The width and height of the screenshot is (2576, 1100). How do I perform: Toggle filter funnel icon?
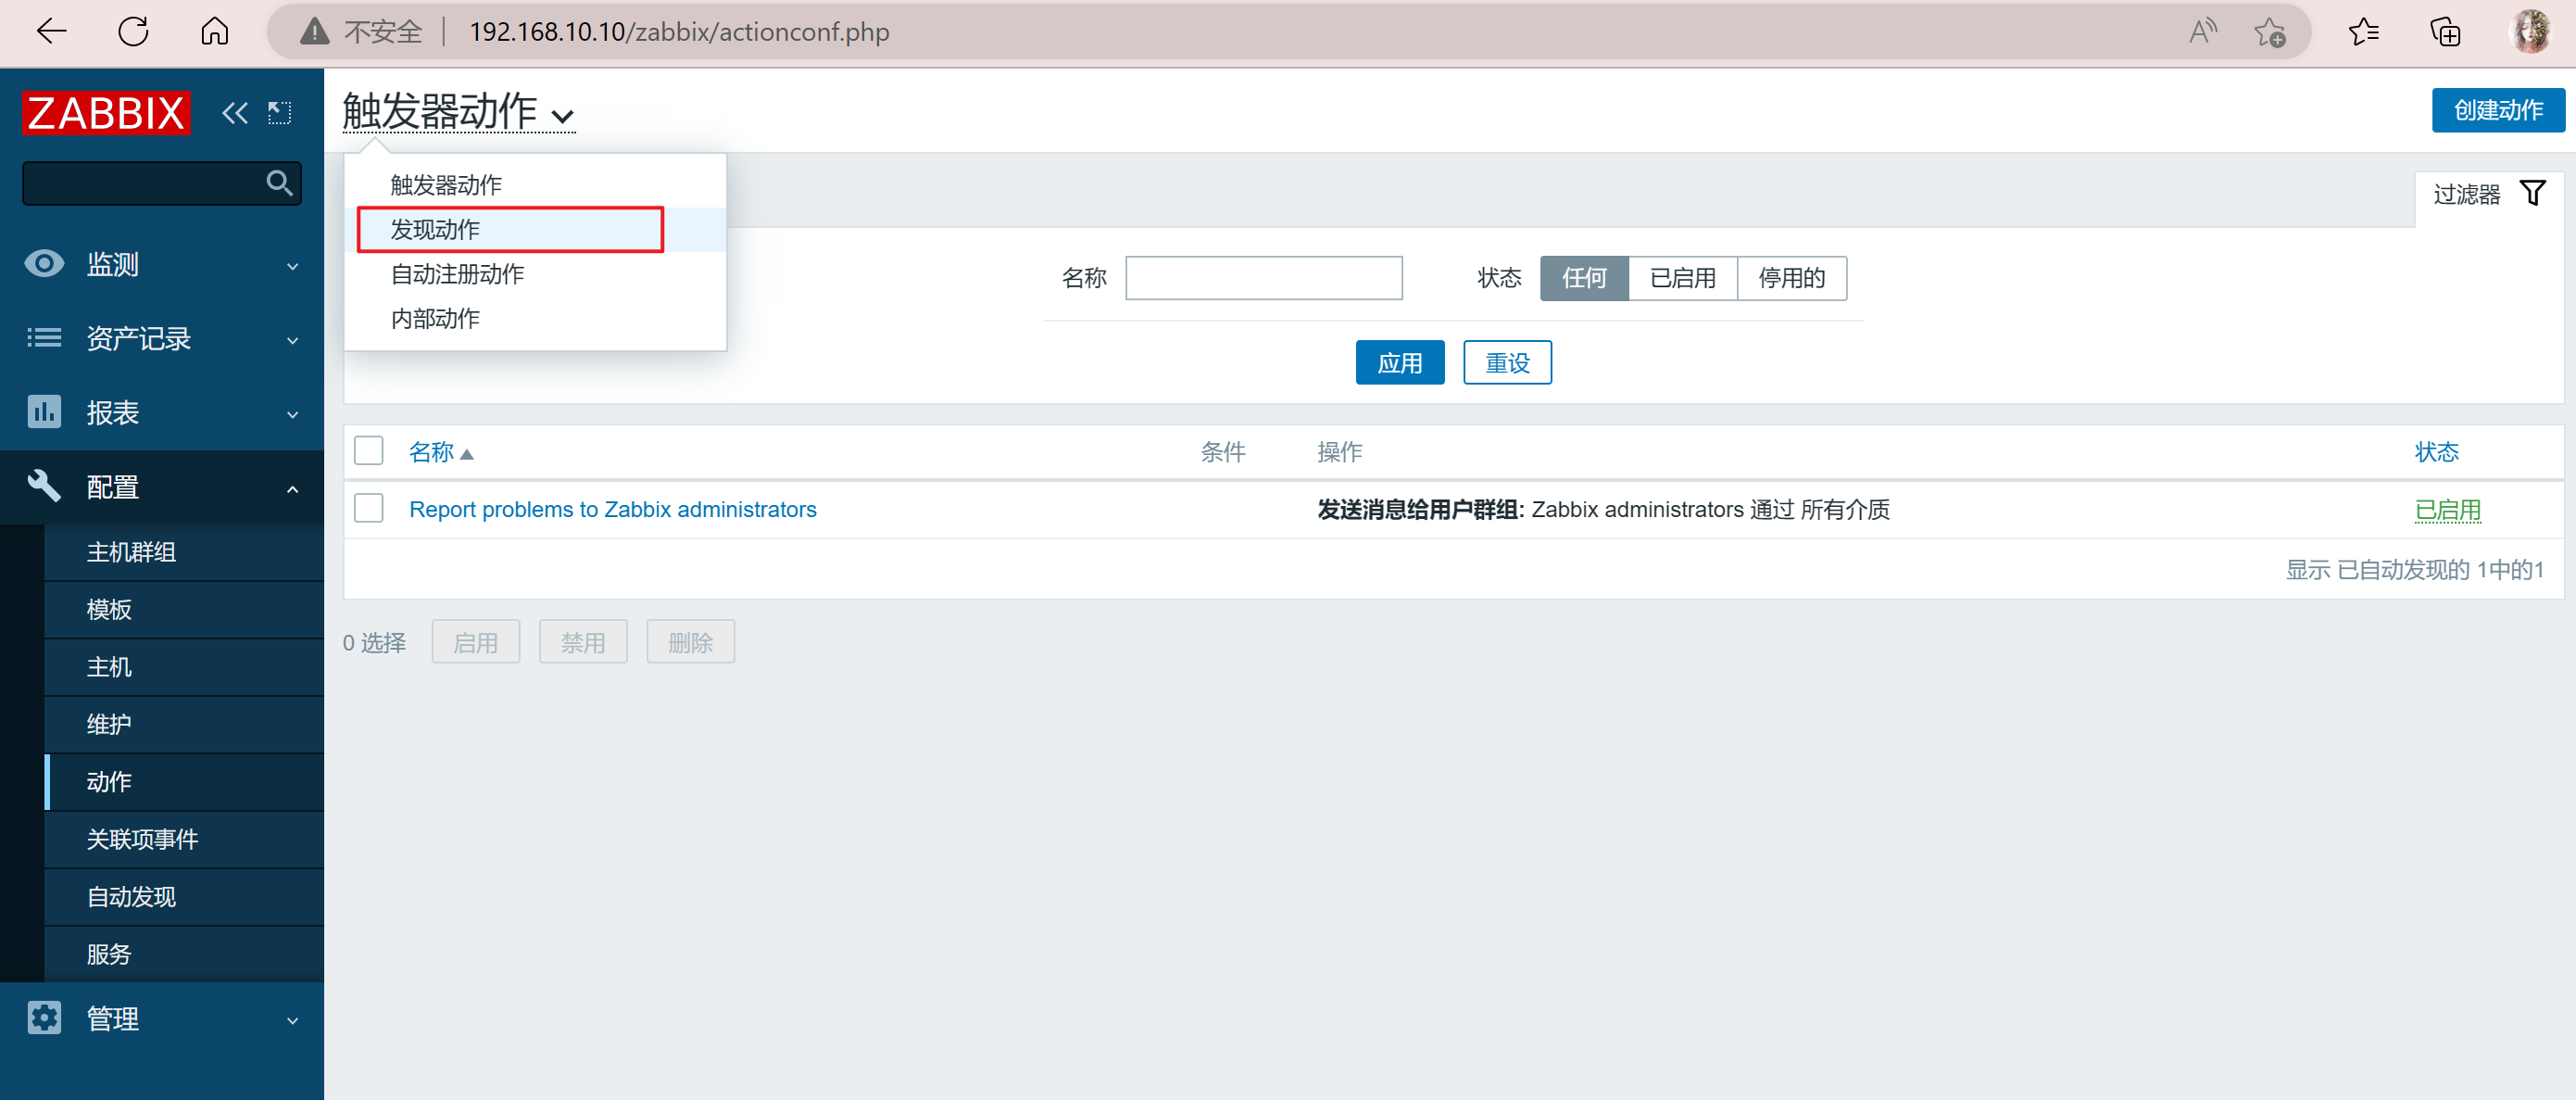2533,193
